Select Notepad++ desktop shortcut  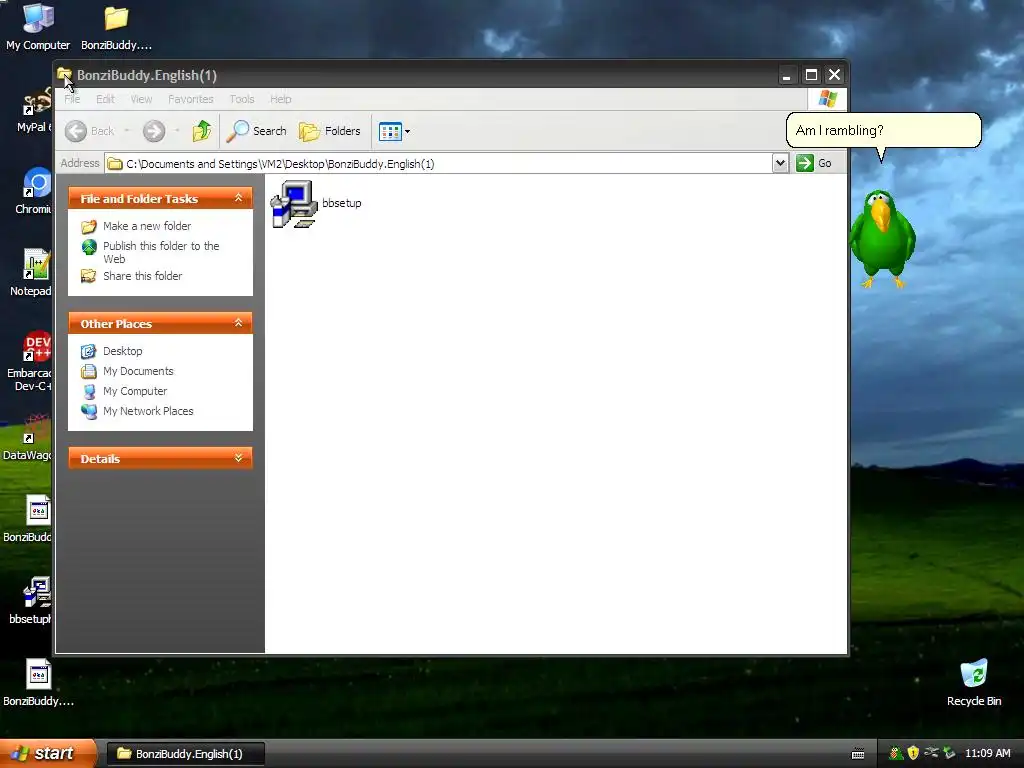31,273
